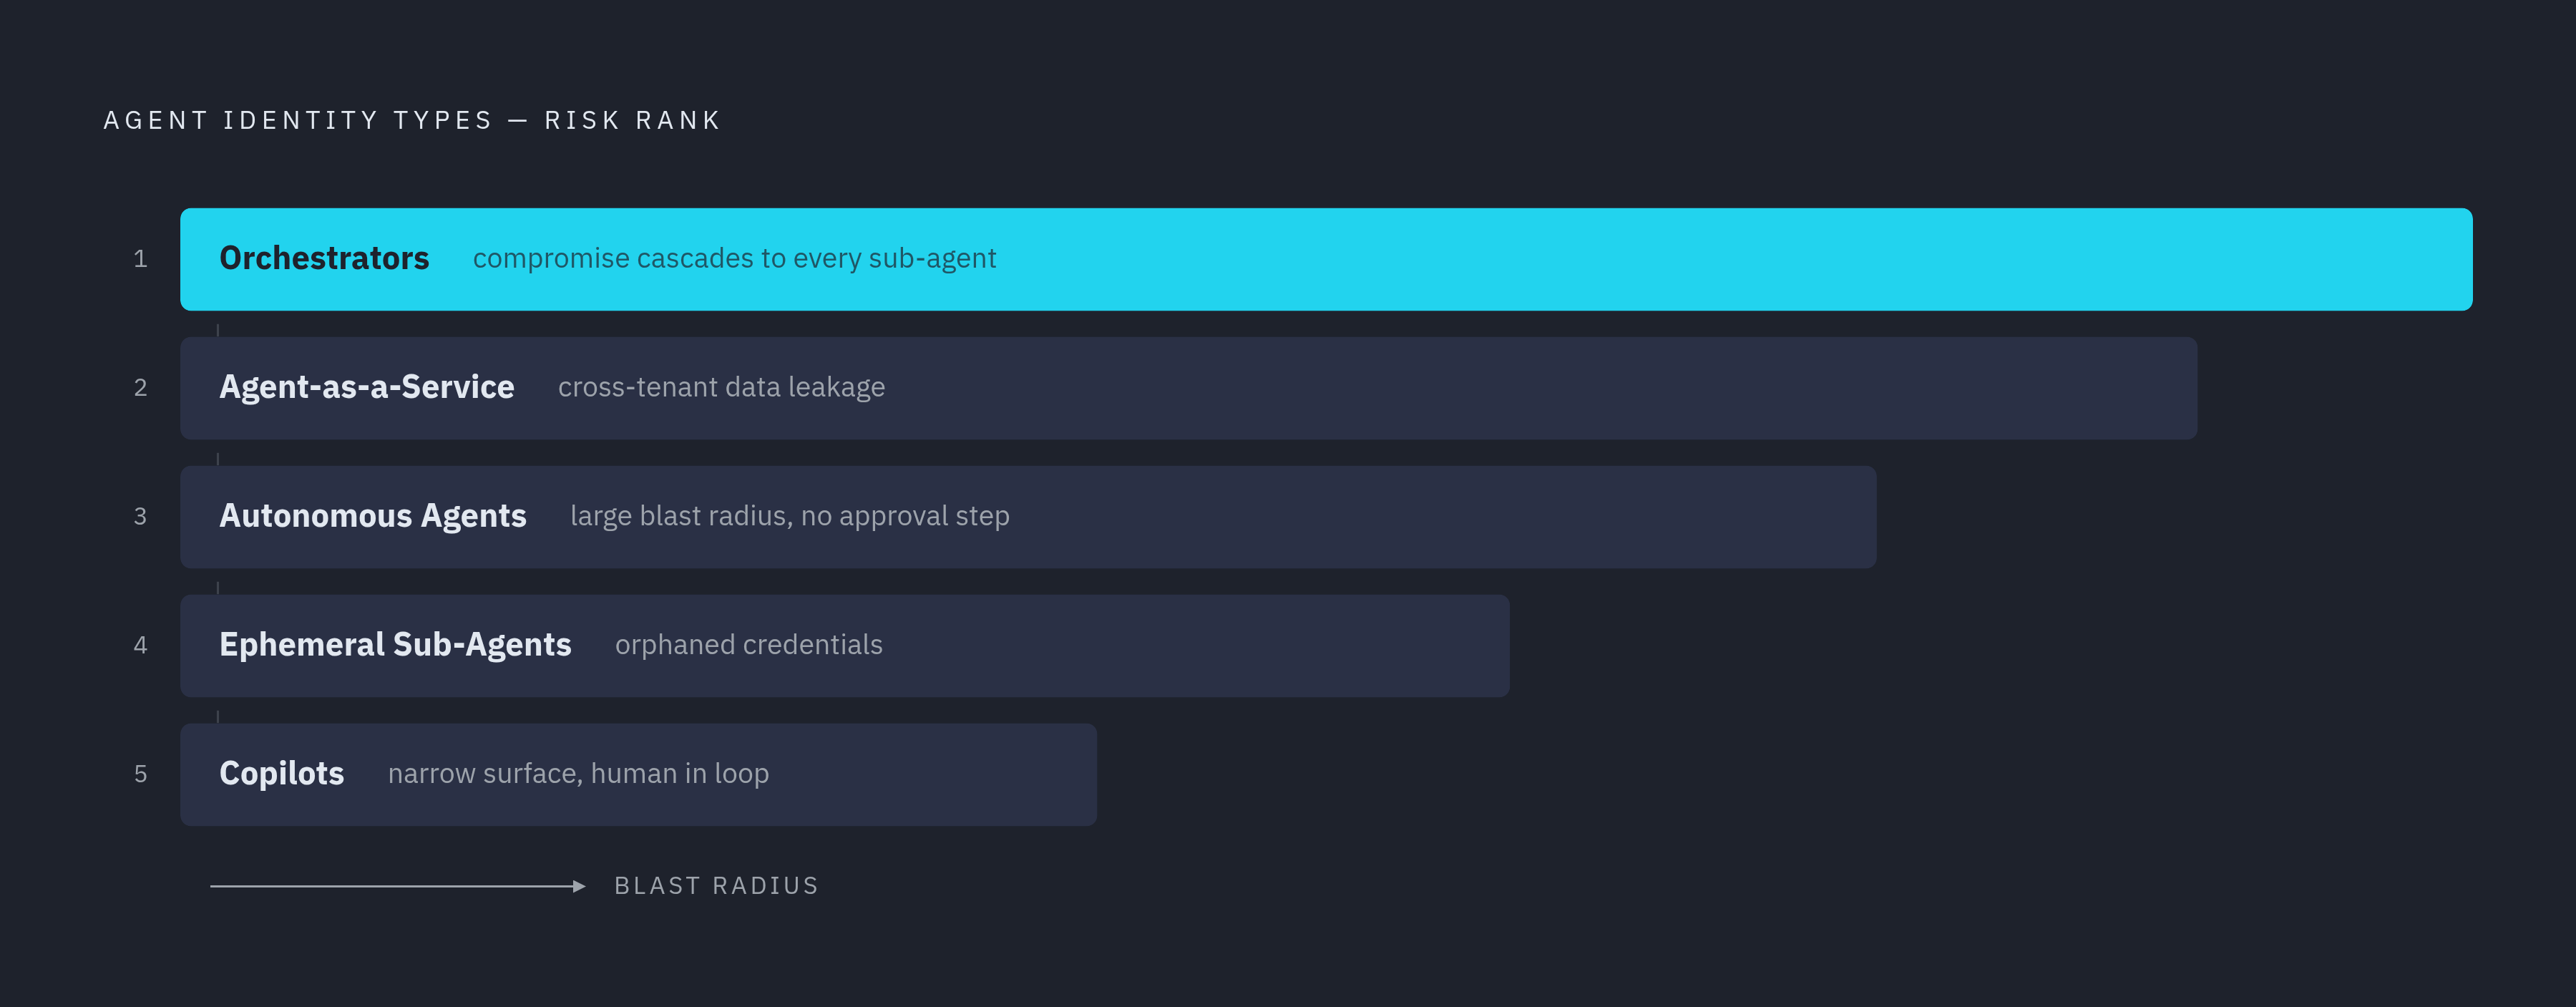Click the Agent Identity Types heading

point(412,121)
